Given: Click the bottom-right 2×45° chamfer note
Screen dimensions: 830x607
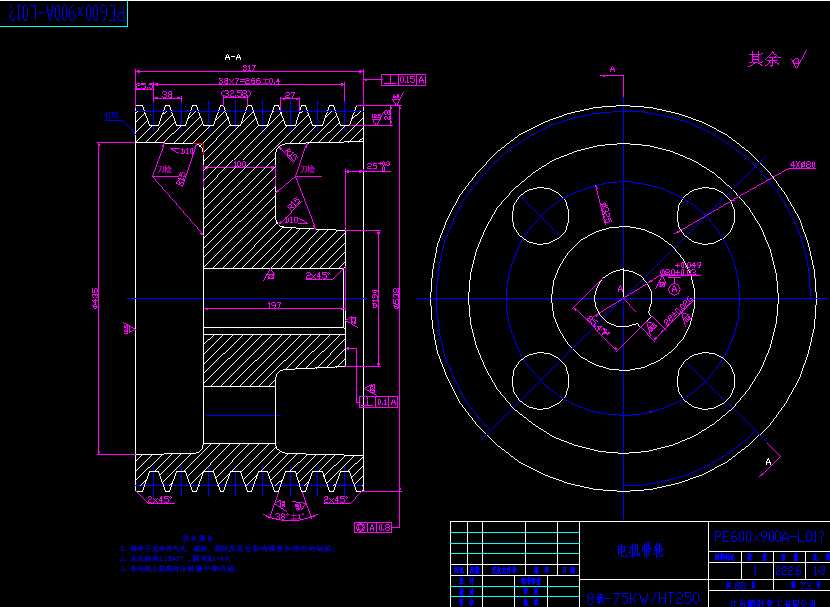Looking at the screenshot, I should [336, 500].
